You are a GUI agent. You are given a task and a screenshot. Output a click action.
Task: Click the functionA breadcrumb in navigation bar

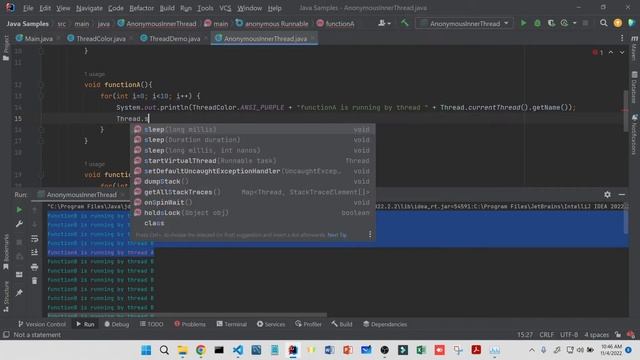336,24
